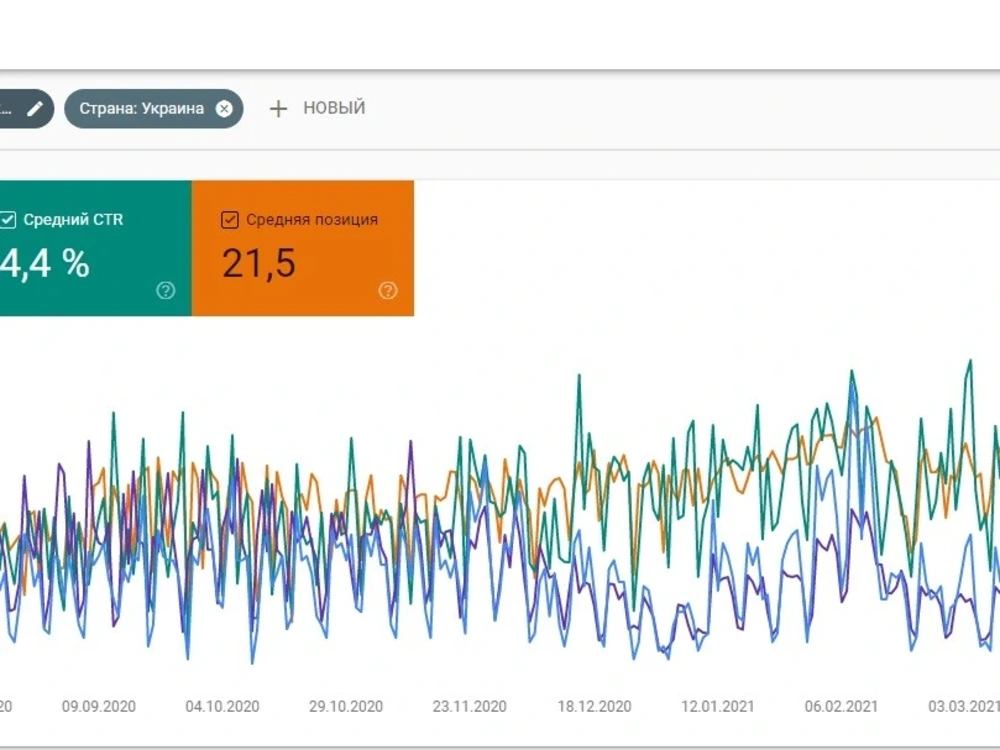The image size is (1000, 750).
Task: Open help for Средняя позиция card
Action: click(x=388, y=291)
